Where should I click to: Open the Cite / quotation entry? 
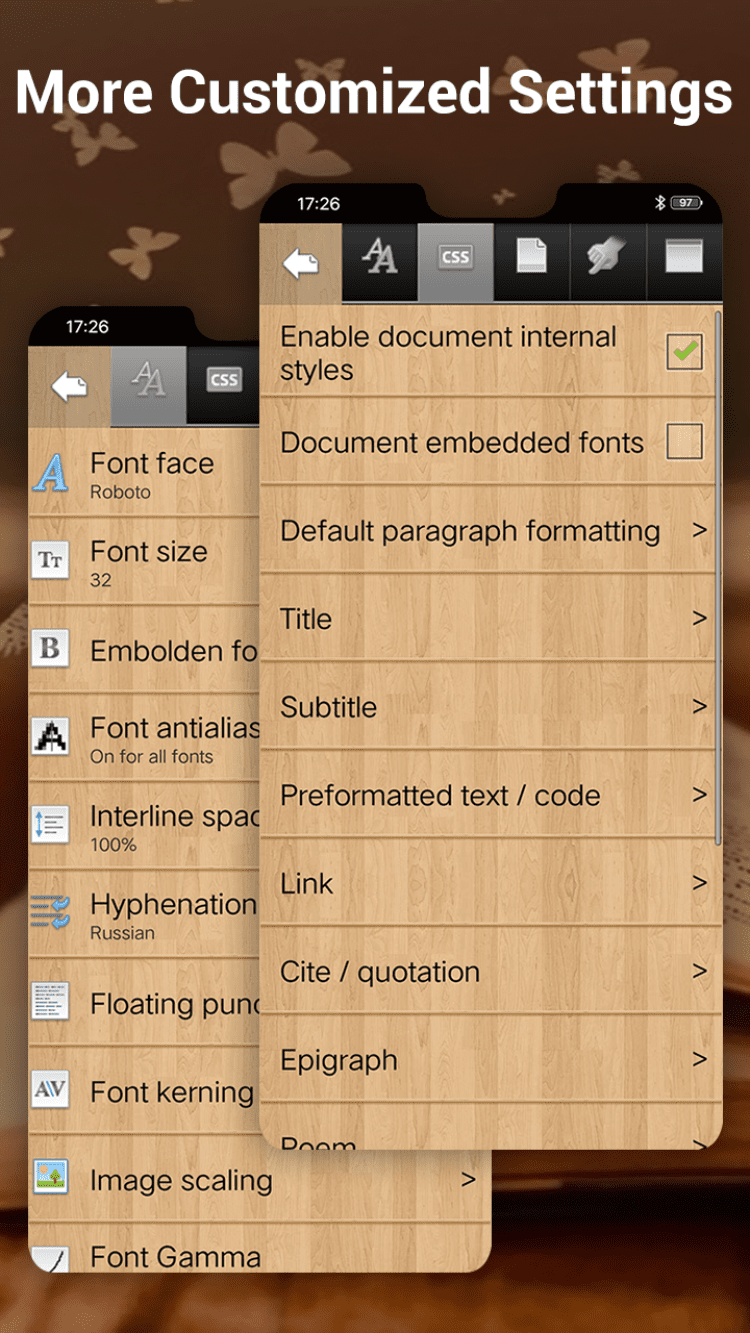(491, 971)
